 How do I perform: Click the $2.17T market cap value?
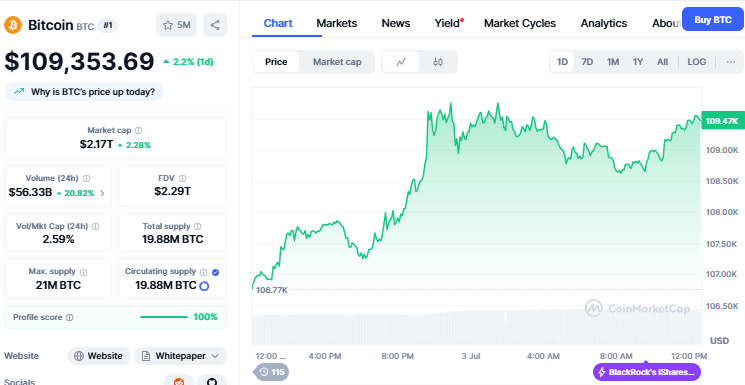(x=96, y=144)
